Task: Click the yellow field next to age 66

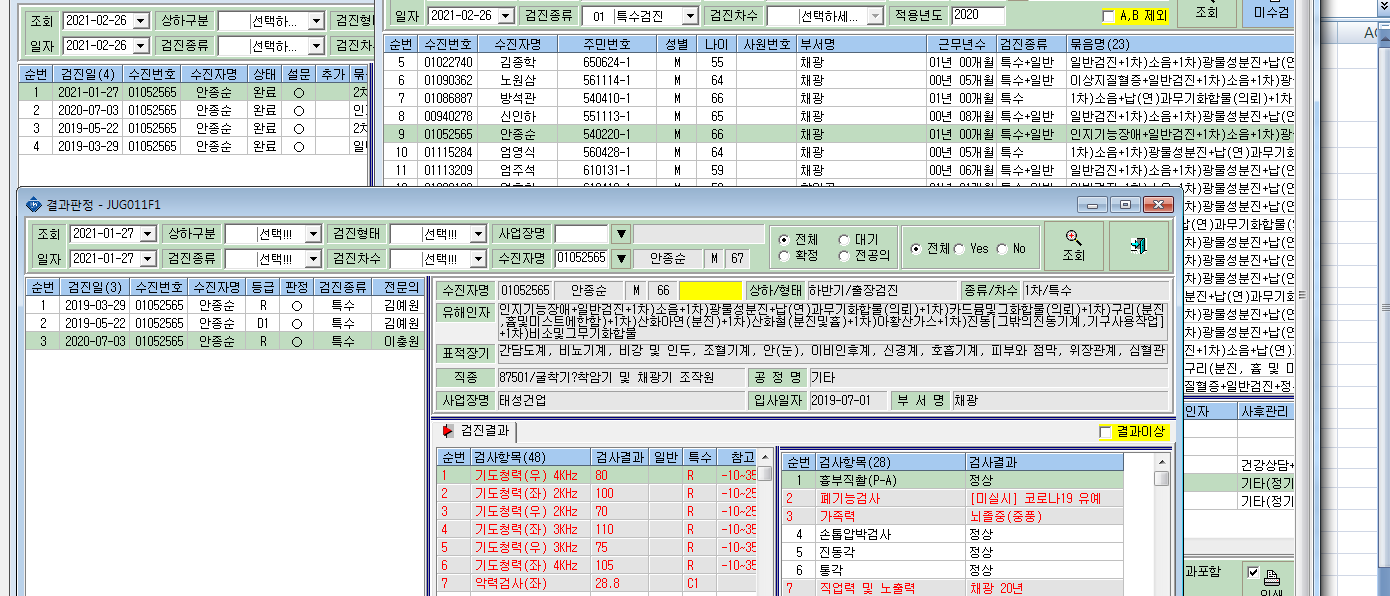Action: point(710,290)
